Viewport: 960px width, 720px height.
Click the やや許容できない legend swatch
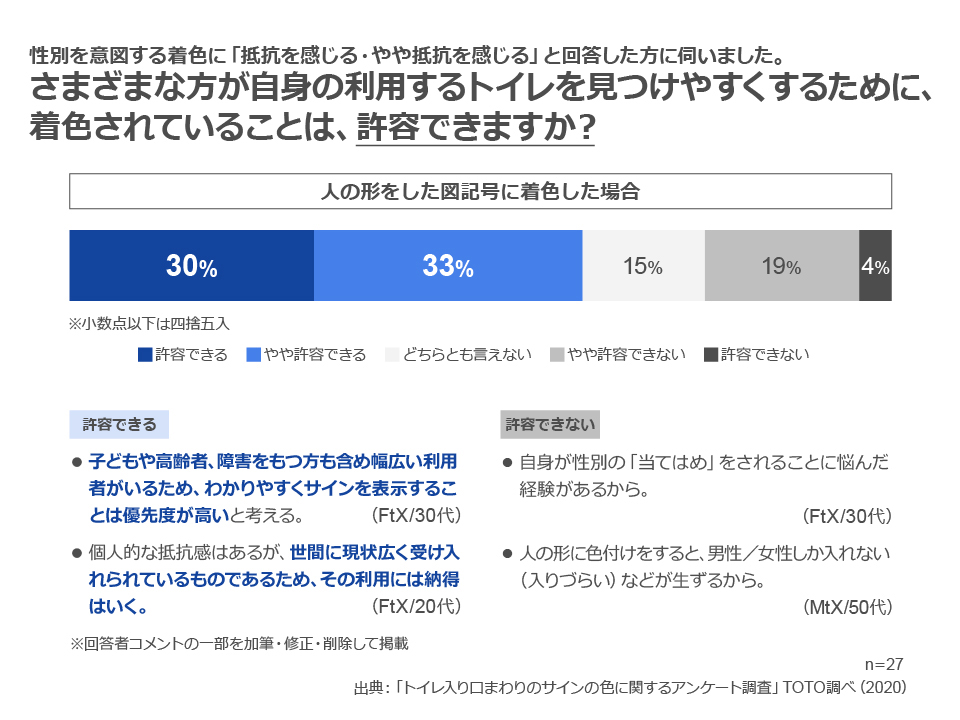coord(557,354)
